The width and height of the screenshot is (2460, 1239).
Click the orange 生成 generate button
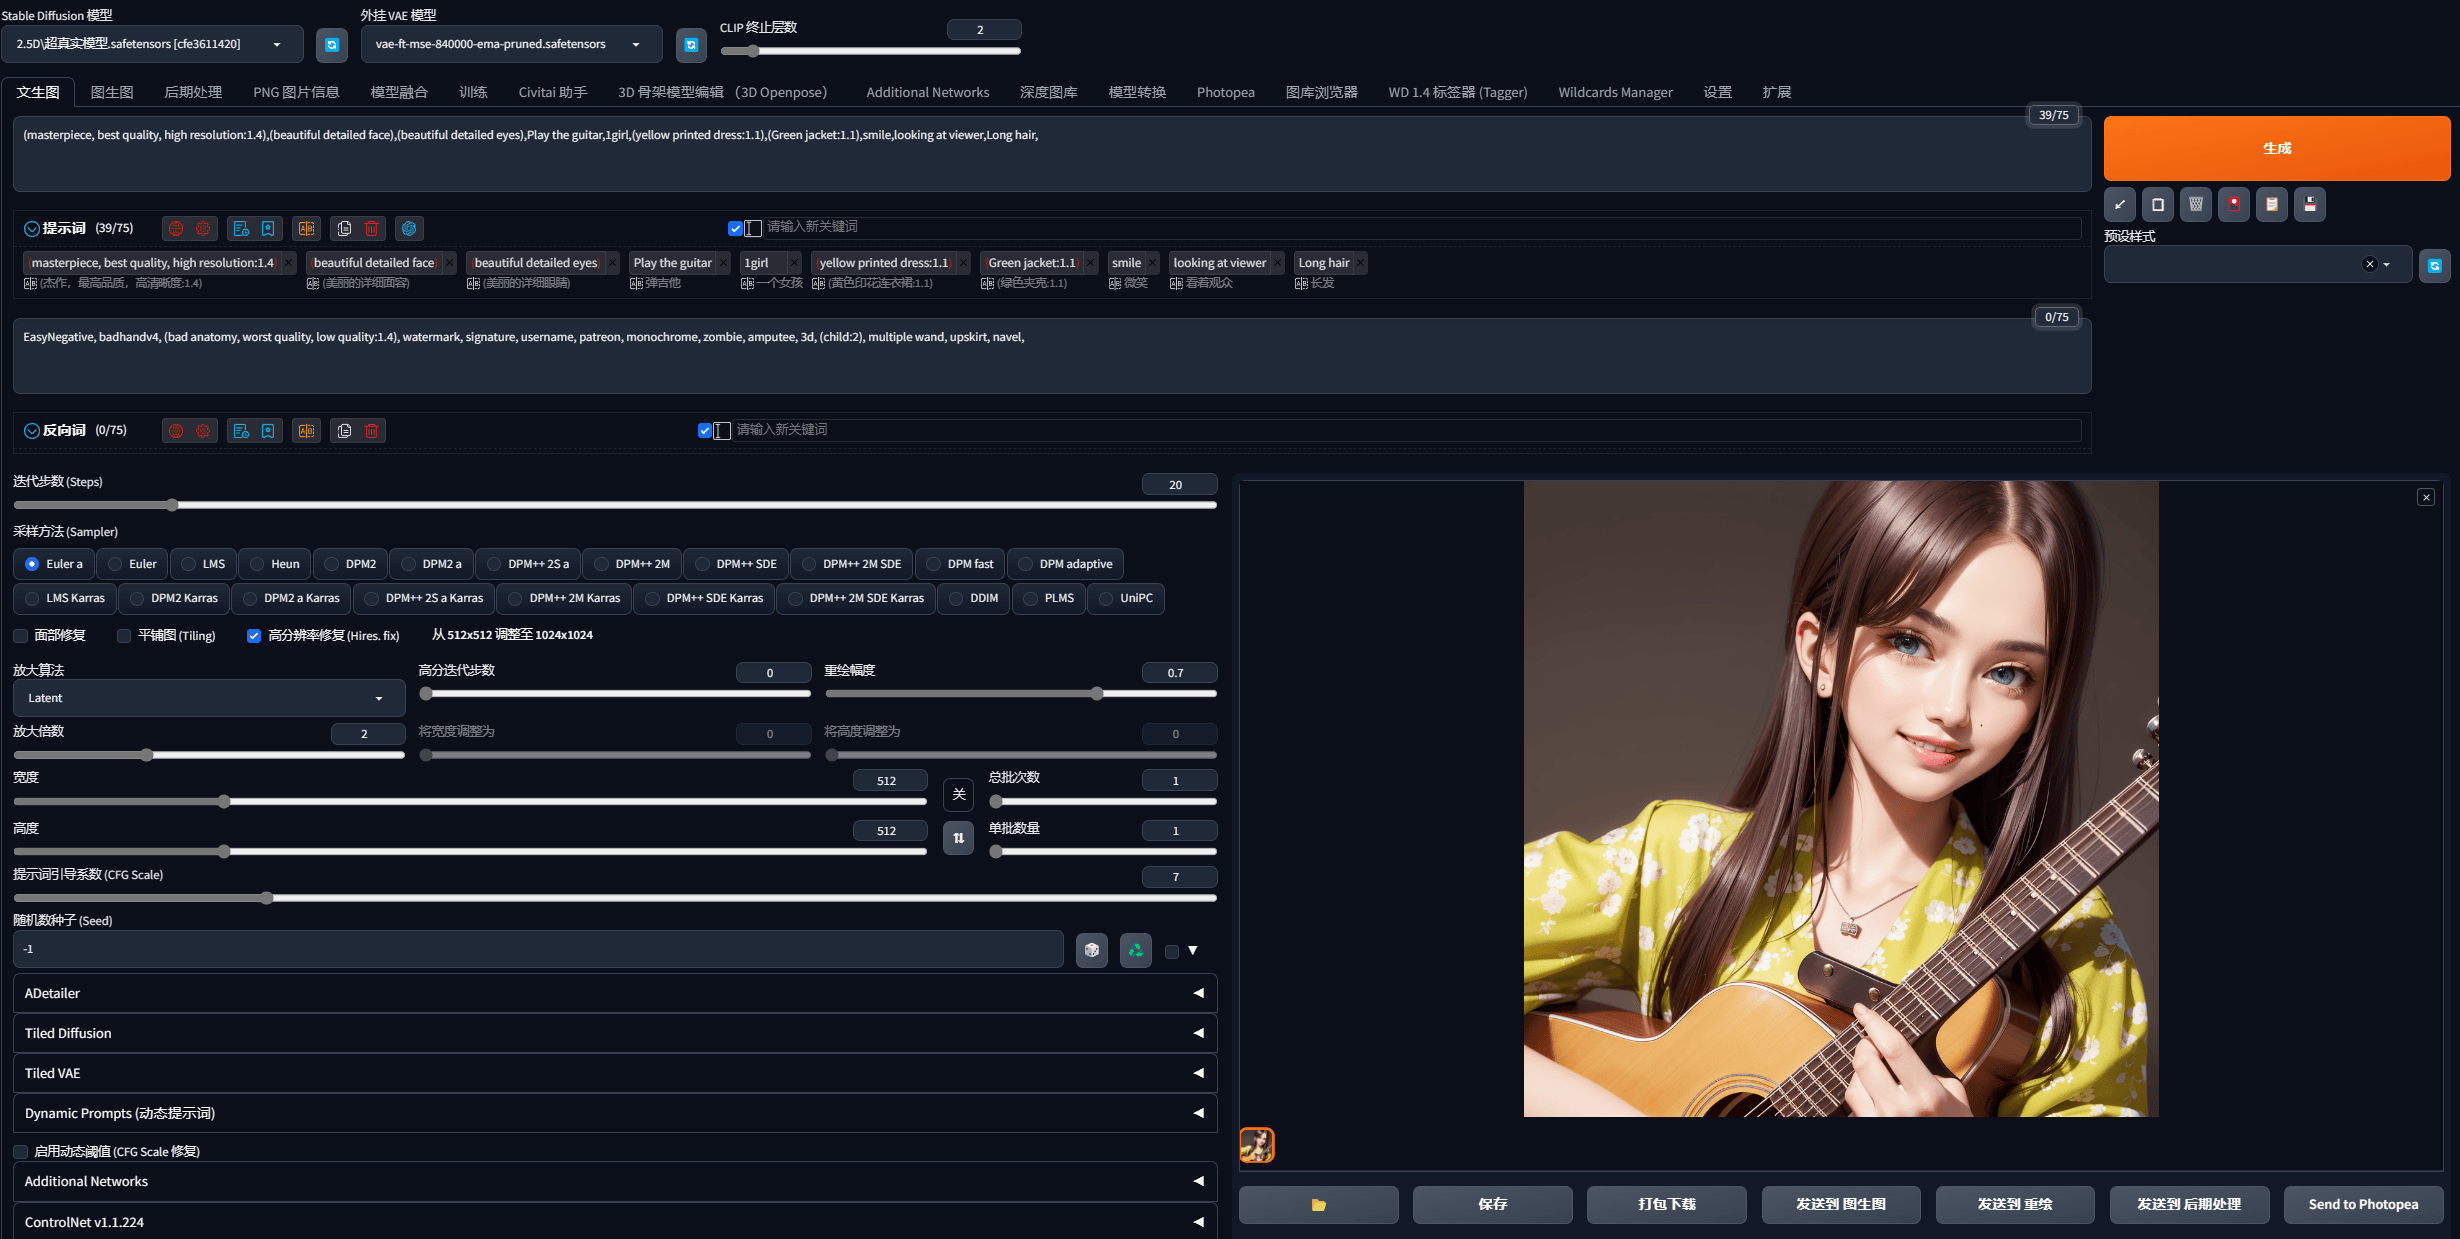2277,148
